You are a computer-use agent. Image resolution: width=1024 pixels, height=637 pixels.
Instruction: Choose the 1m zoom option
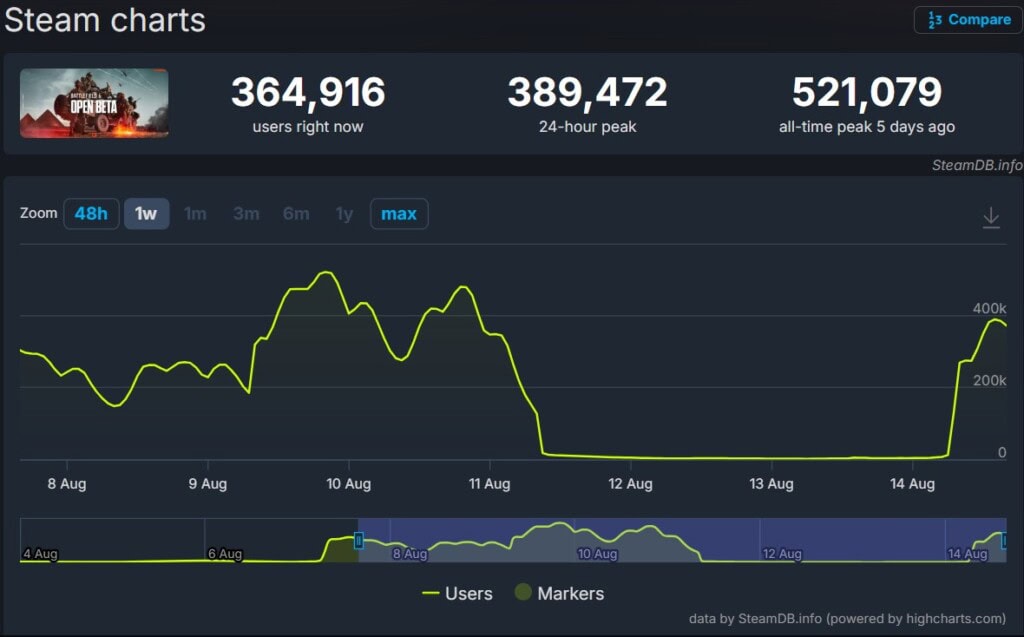[195, 214]
